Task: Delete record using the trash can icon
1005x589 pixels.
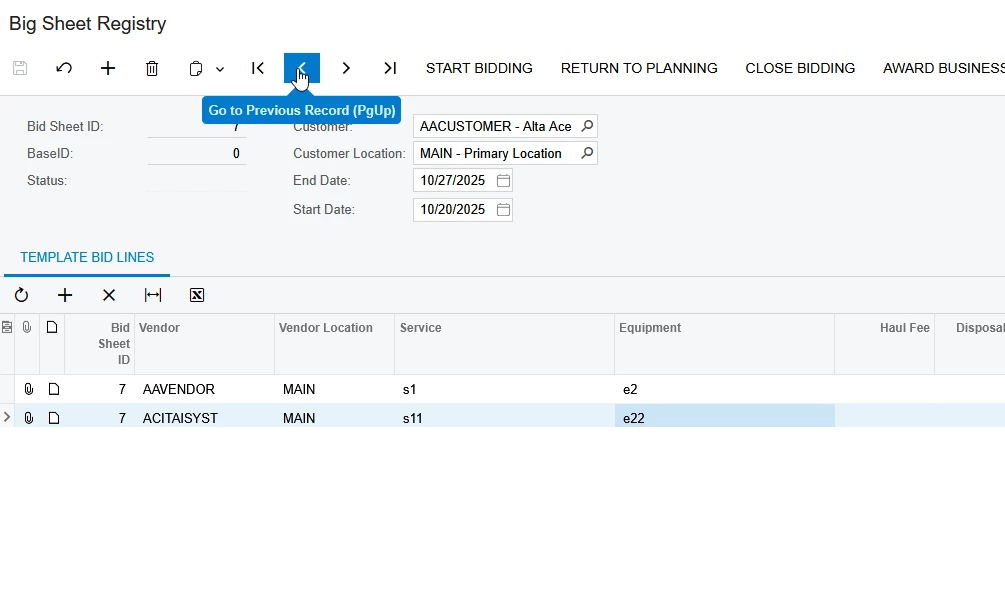Action: click(x=152, y=68)
